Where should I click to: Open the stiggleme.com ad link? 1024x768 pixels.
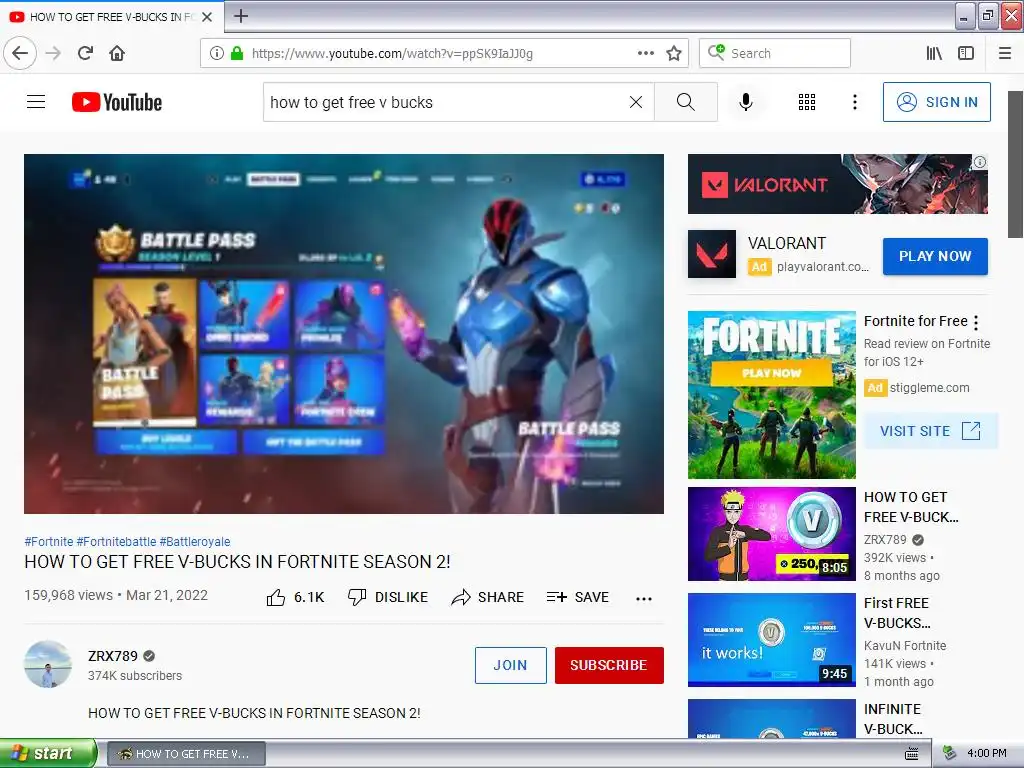point(929,387)
